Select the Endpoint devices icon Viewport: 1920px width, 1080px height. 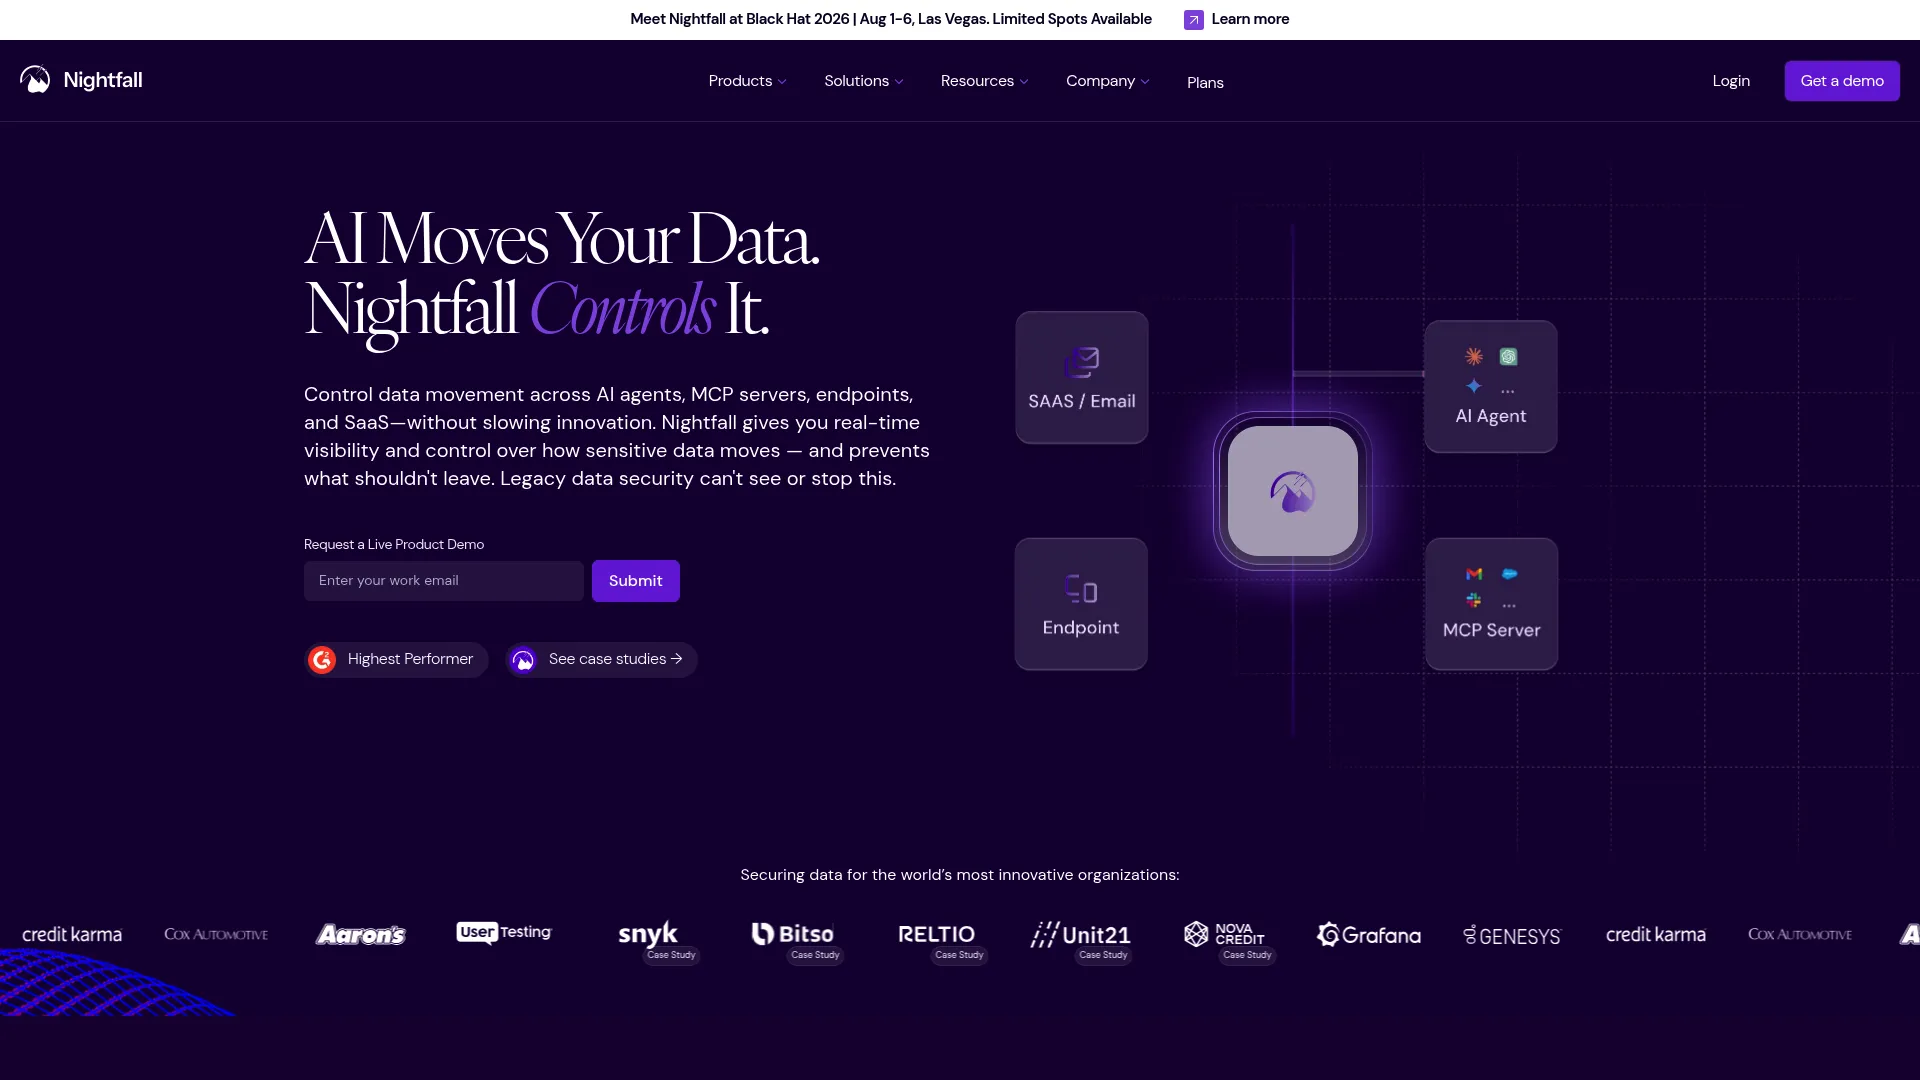[x=1081, y=589]
